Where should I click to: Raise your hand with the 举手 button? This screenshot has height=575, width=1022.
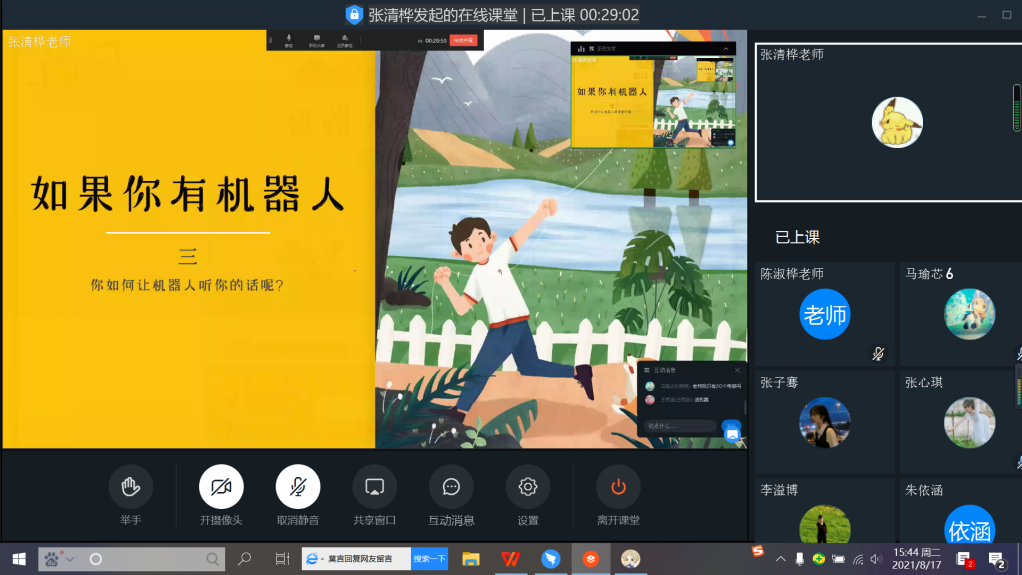[130, 487]
